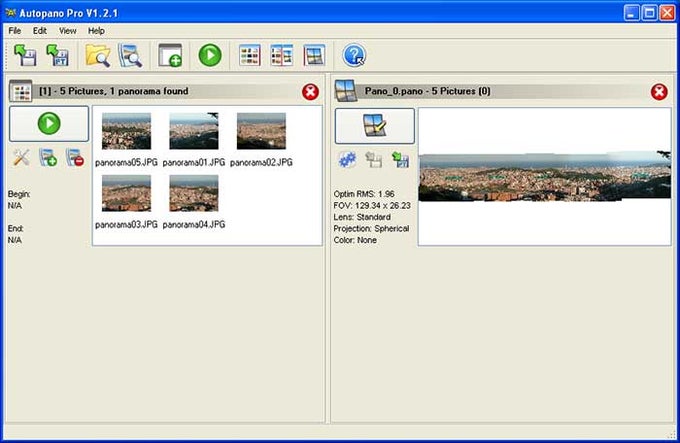Select the panorama02.JPG thumbnail
The image size is (680, 443).
[x=261, y=131]
